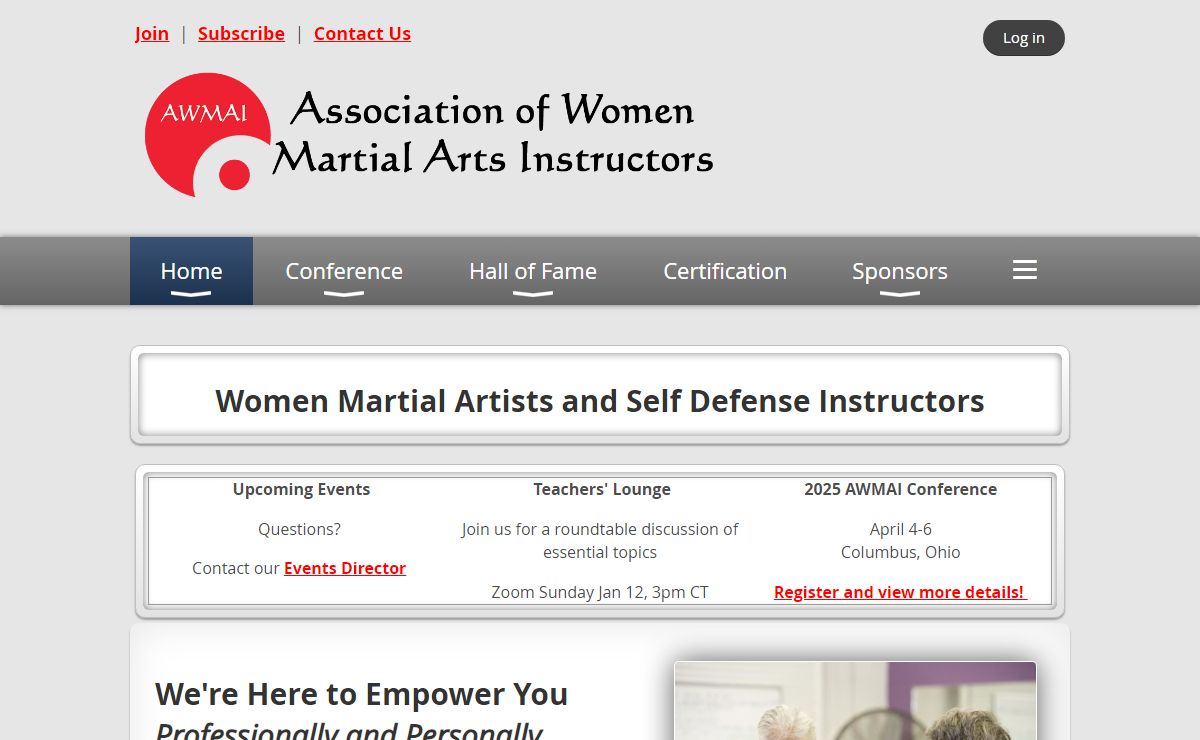Click the Teachers' Lounge heading
The height and width of the screenshot is (740, 1200).
(602, 489)
